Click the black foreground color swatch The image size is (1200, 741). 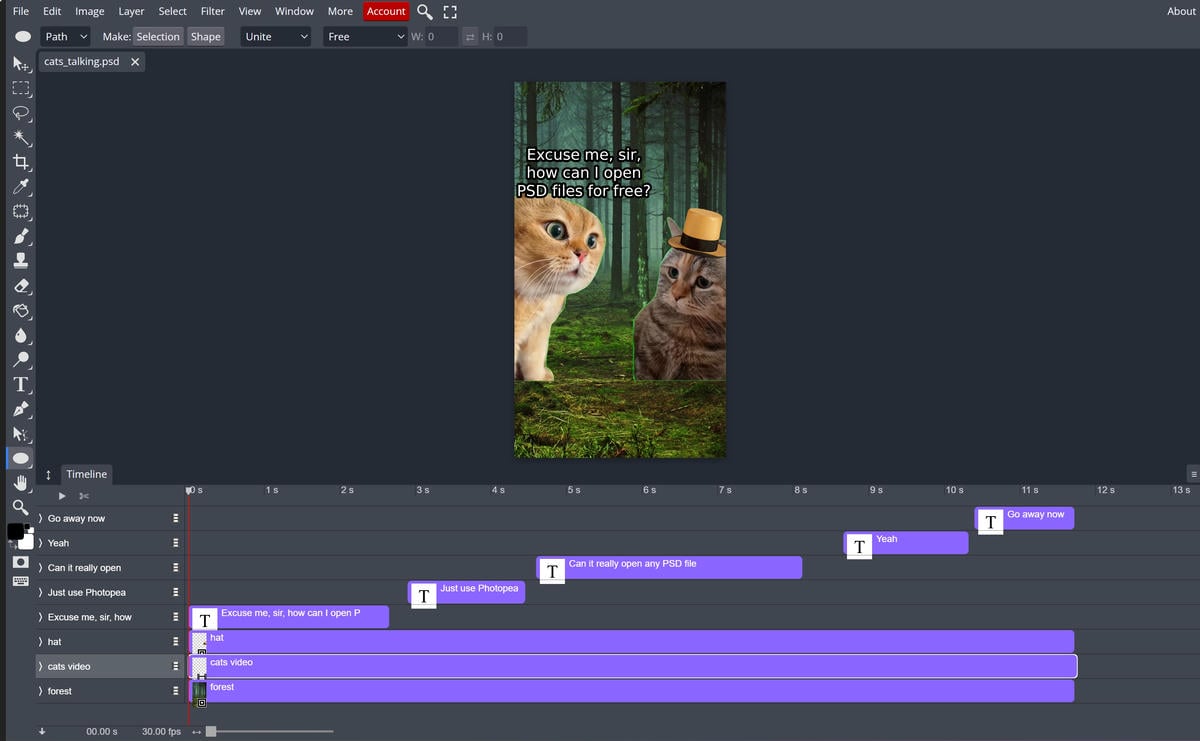[x=14, y=531]
